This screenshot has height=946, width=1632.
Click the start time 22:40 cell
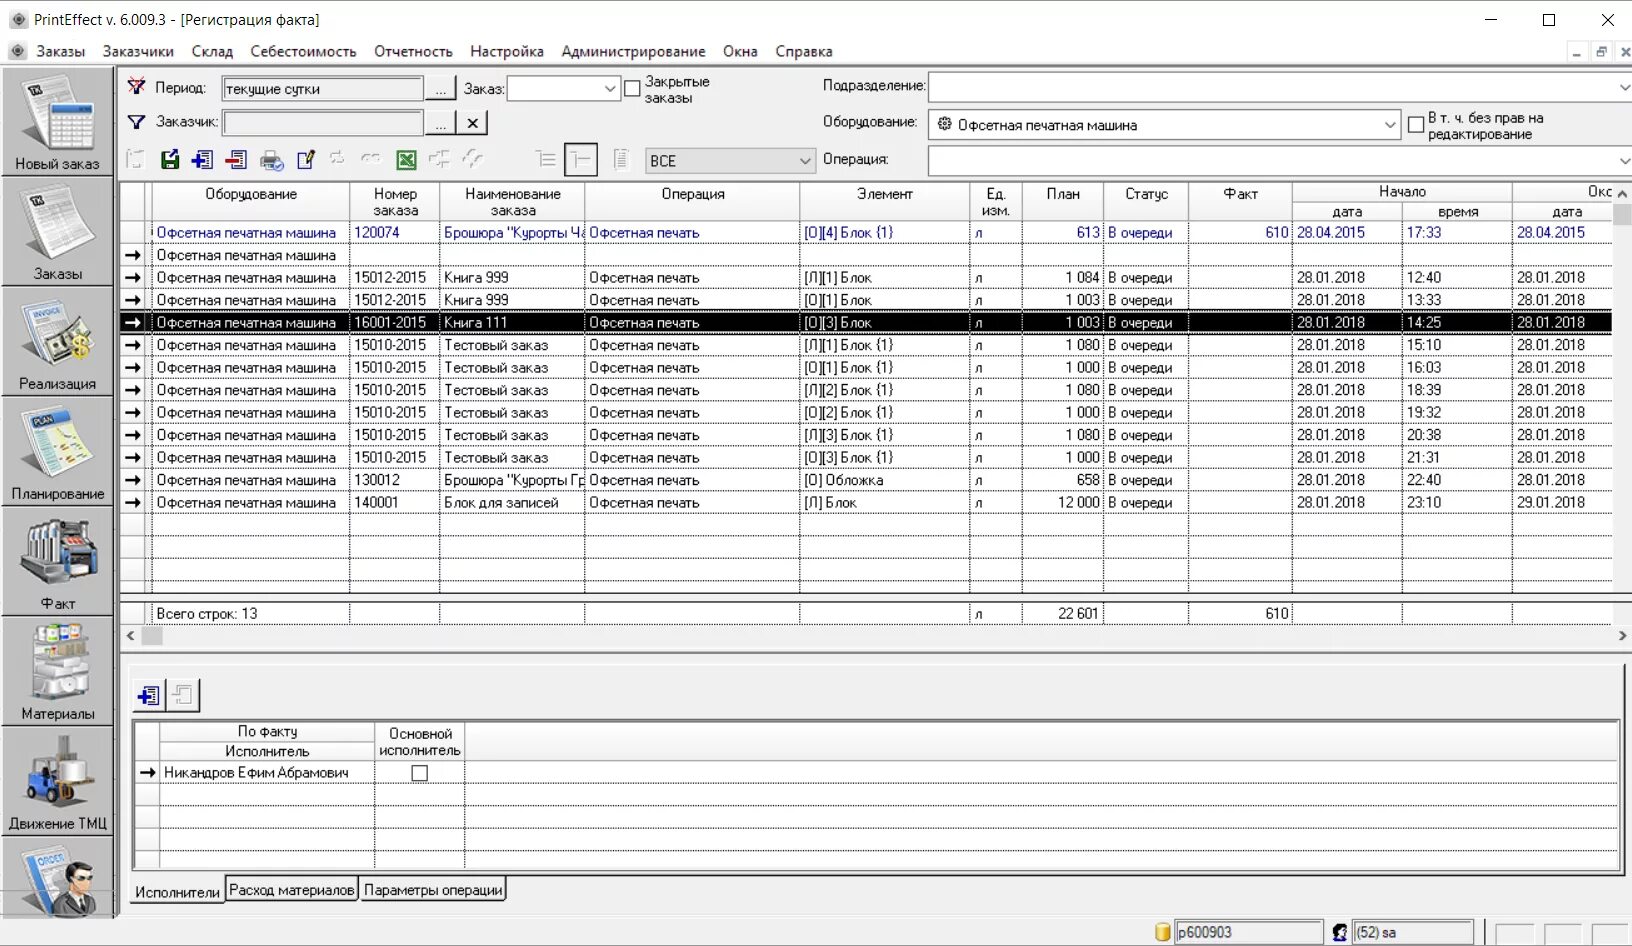pos(1457,480)
